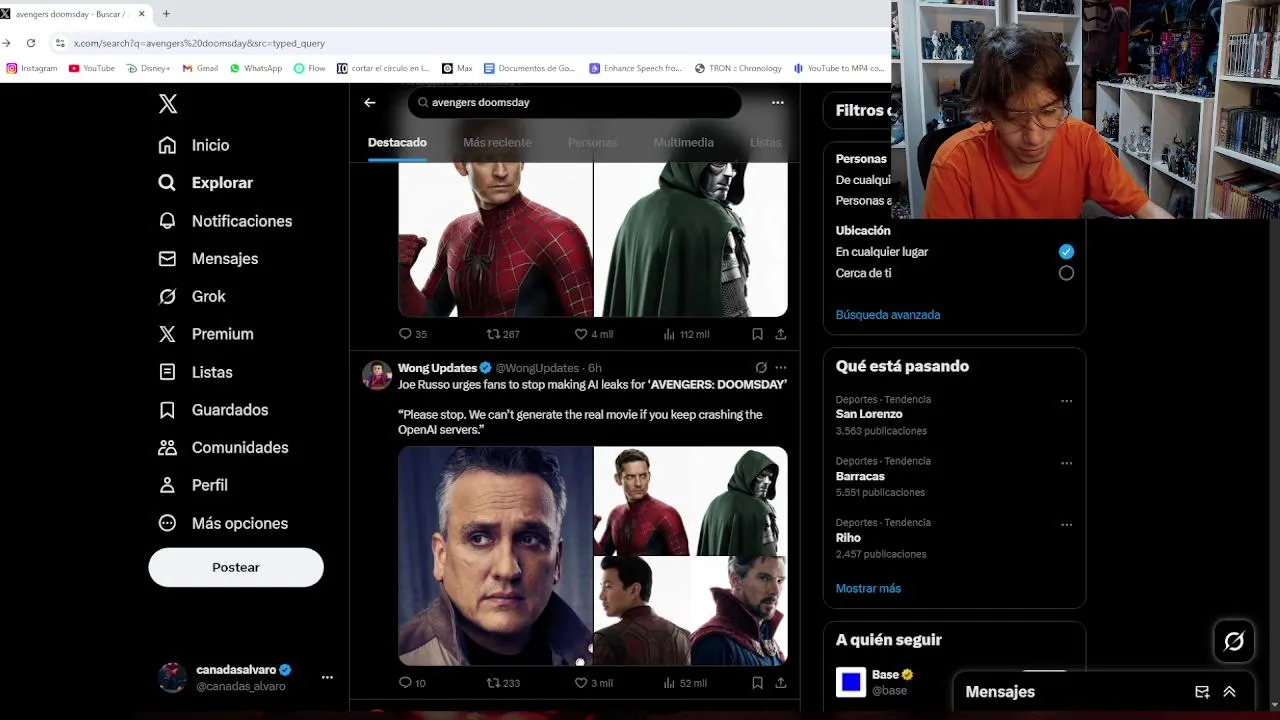Image resolution: width=1280 pixels, height=720 pixels.
Task: Open new browser tab
Action: click(x=166, y=14)
